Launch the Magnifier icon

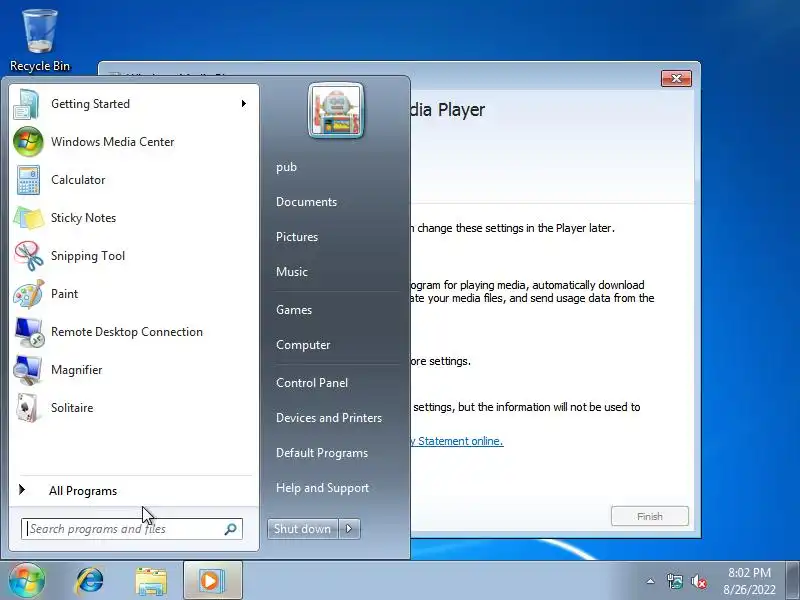28,370
